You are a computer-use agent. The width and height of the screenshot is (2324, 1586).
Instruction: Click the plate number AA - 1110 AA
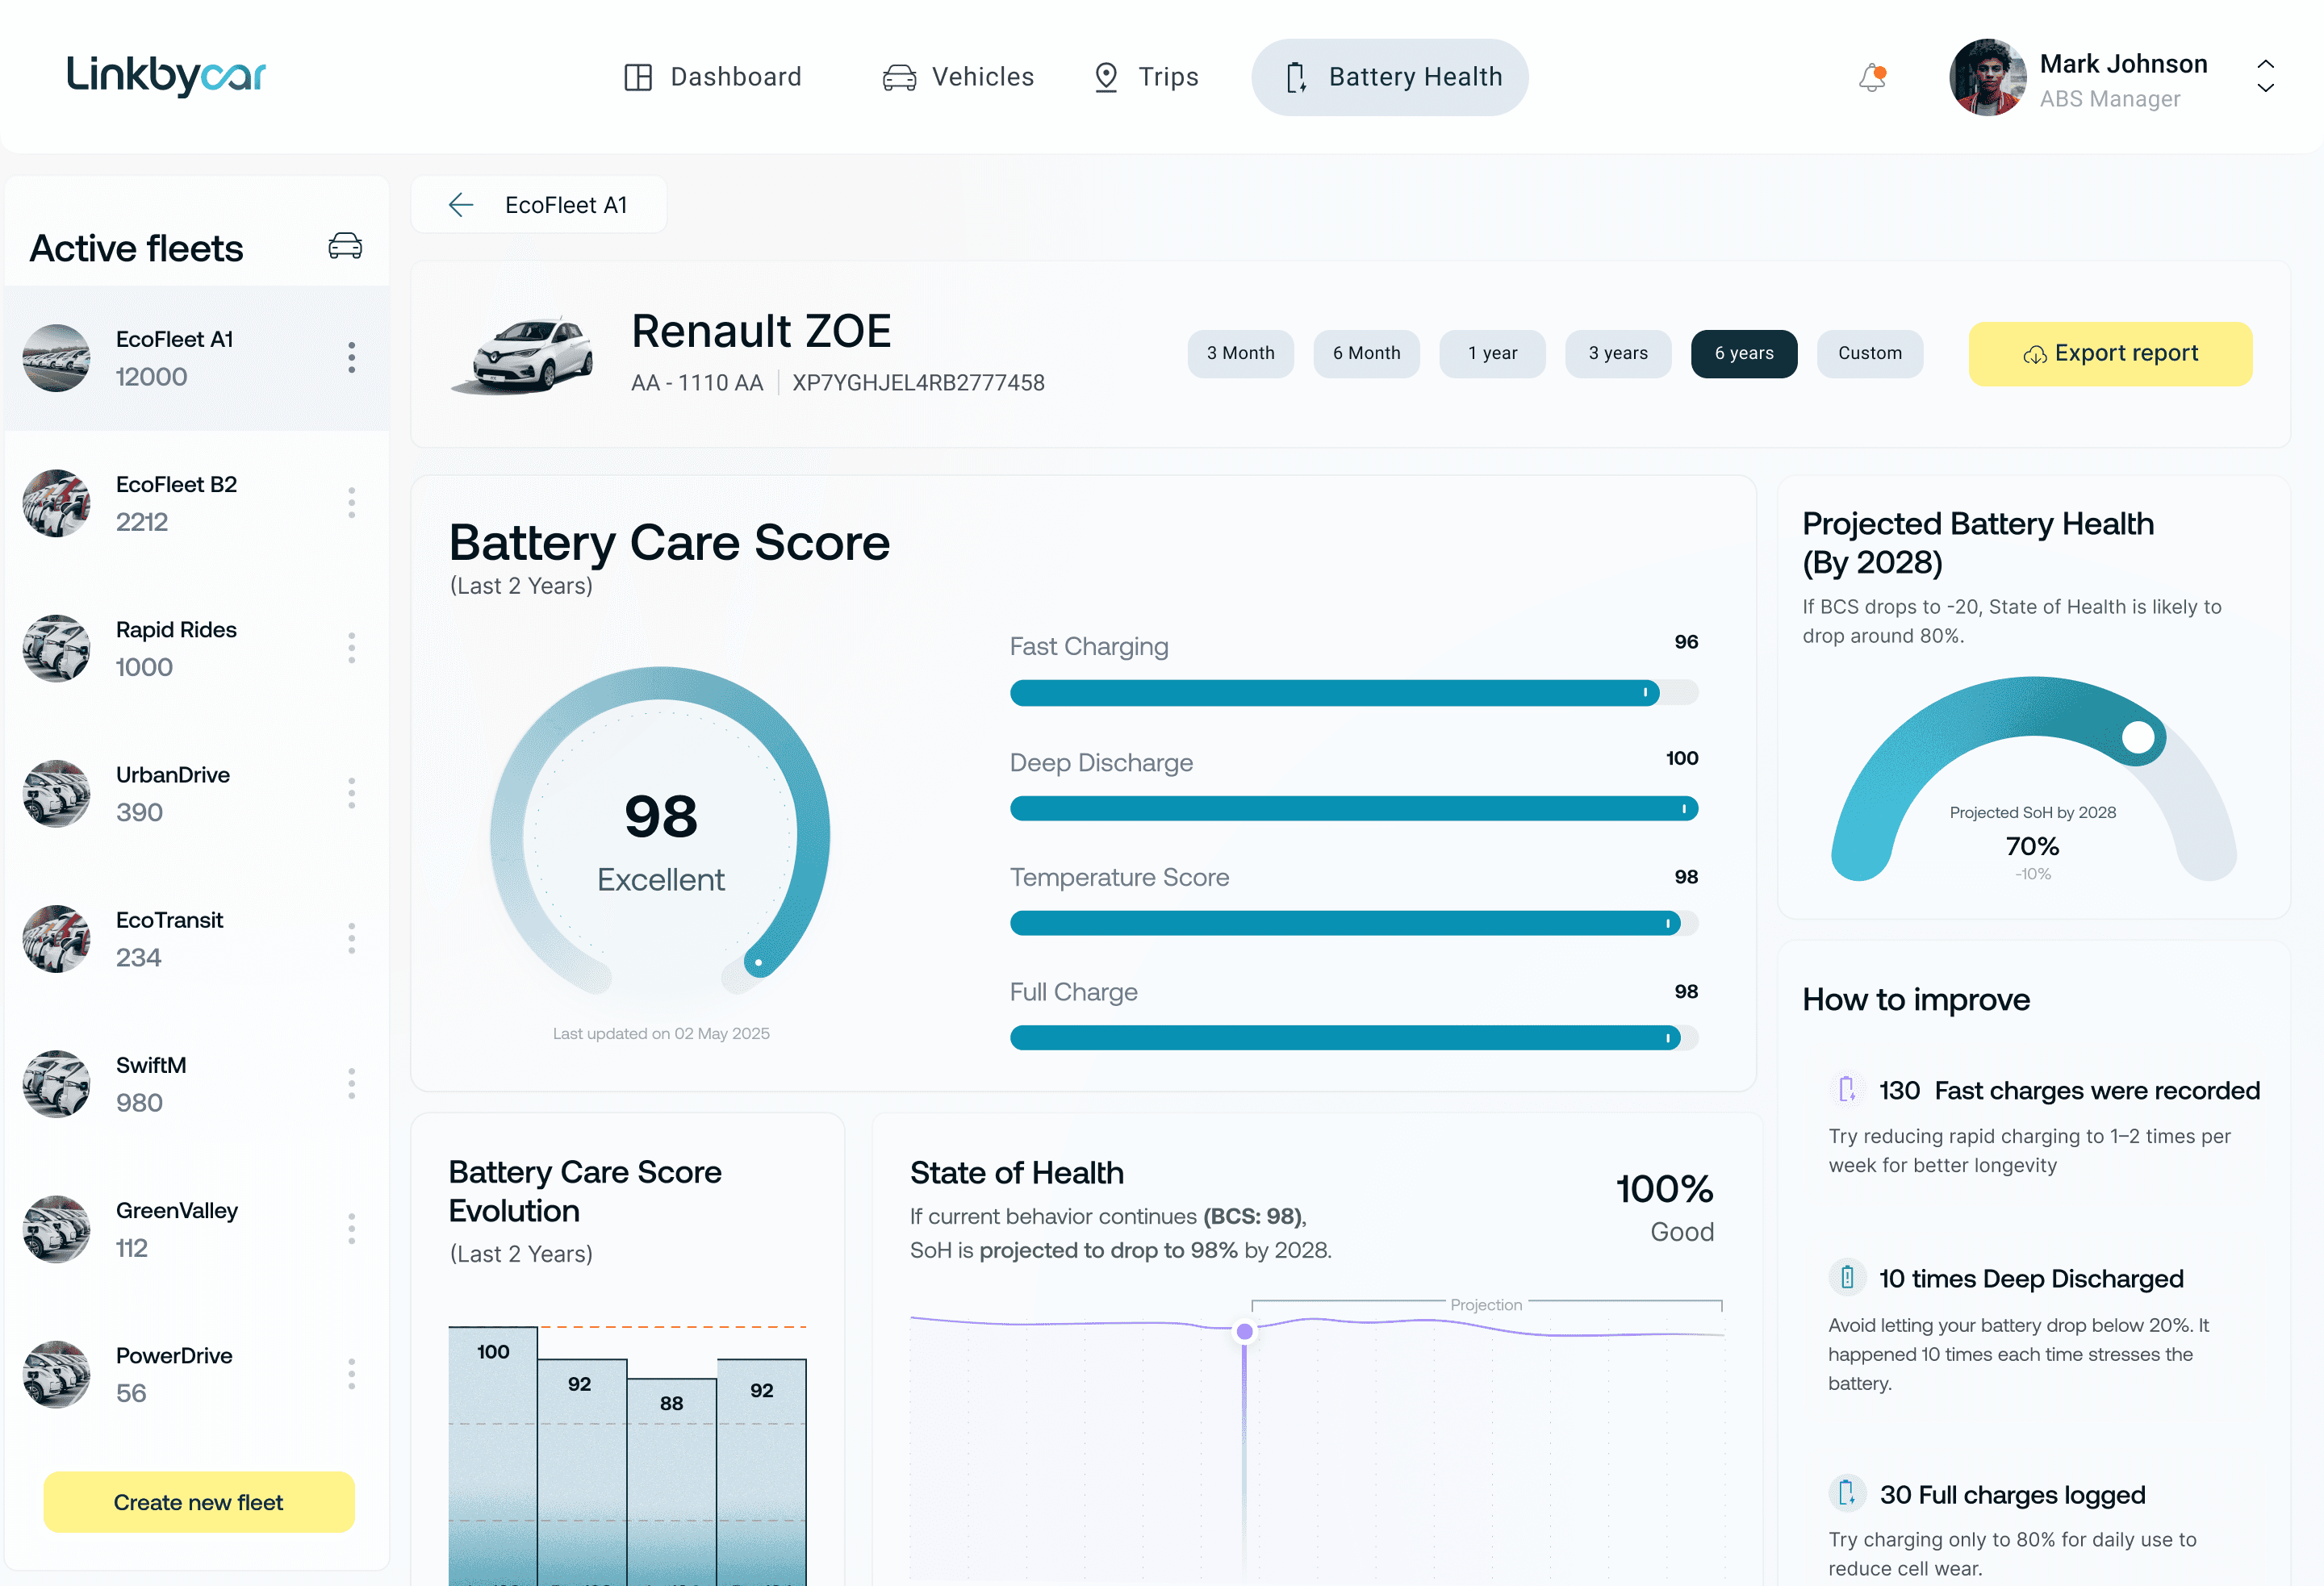point(697,383)
